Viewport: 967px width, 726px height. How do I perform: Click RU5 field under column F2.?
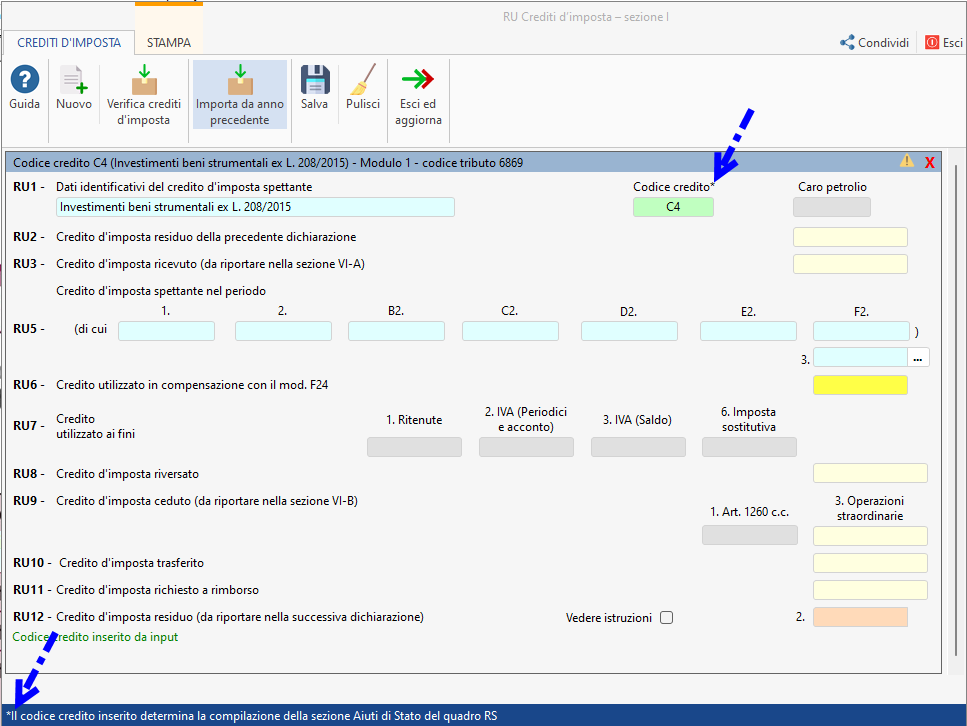(x=861, y=331)
